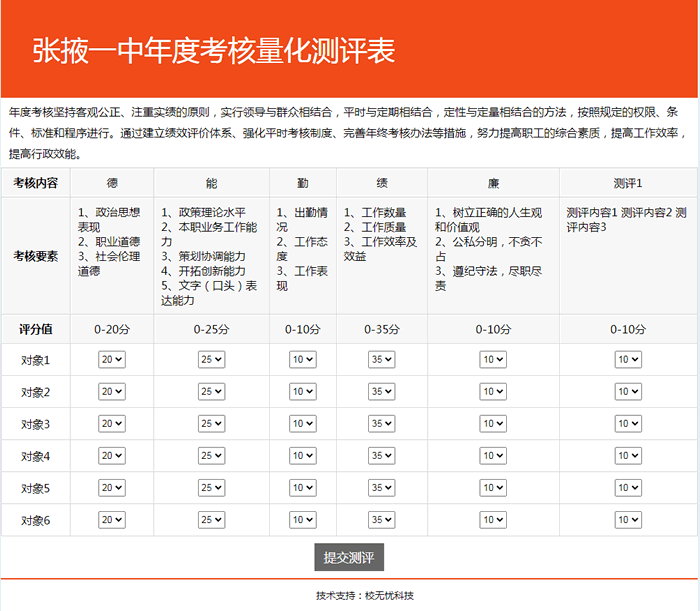
Task: Open 对象5 测评1 score dropdown
Action: (x=627, y=488)
